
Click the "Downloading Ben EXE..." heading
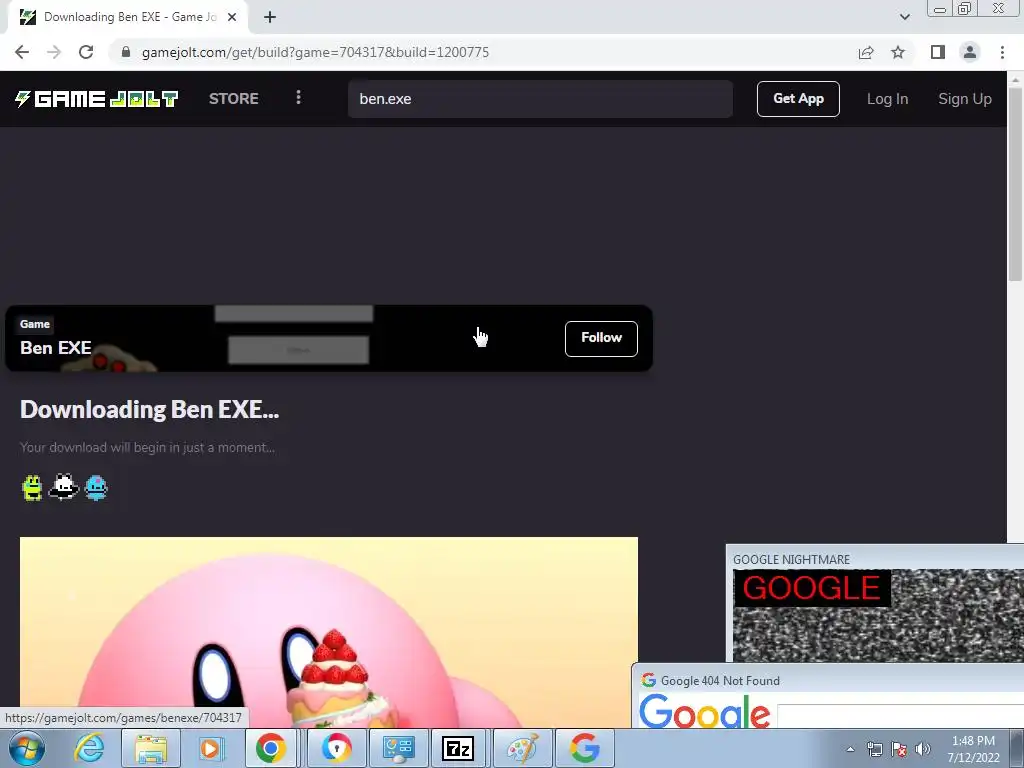[x=150, y=409]
